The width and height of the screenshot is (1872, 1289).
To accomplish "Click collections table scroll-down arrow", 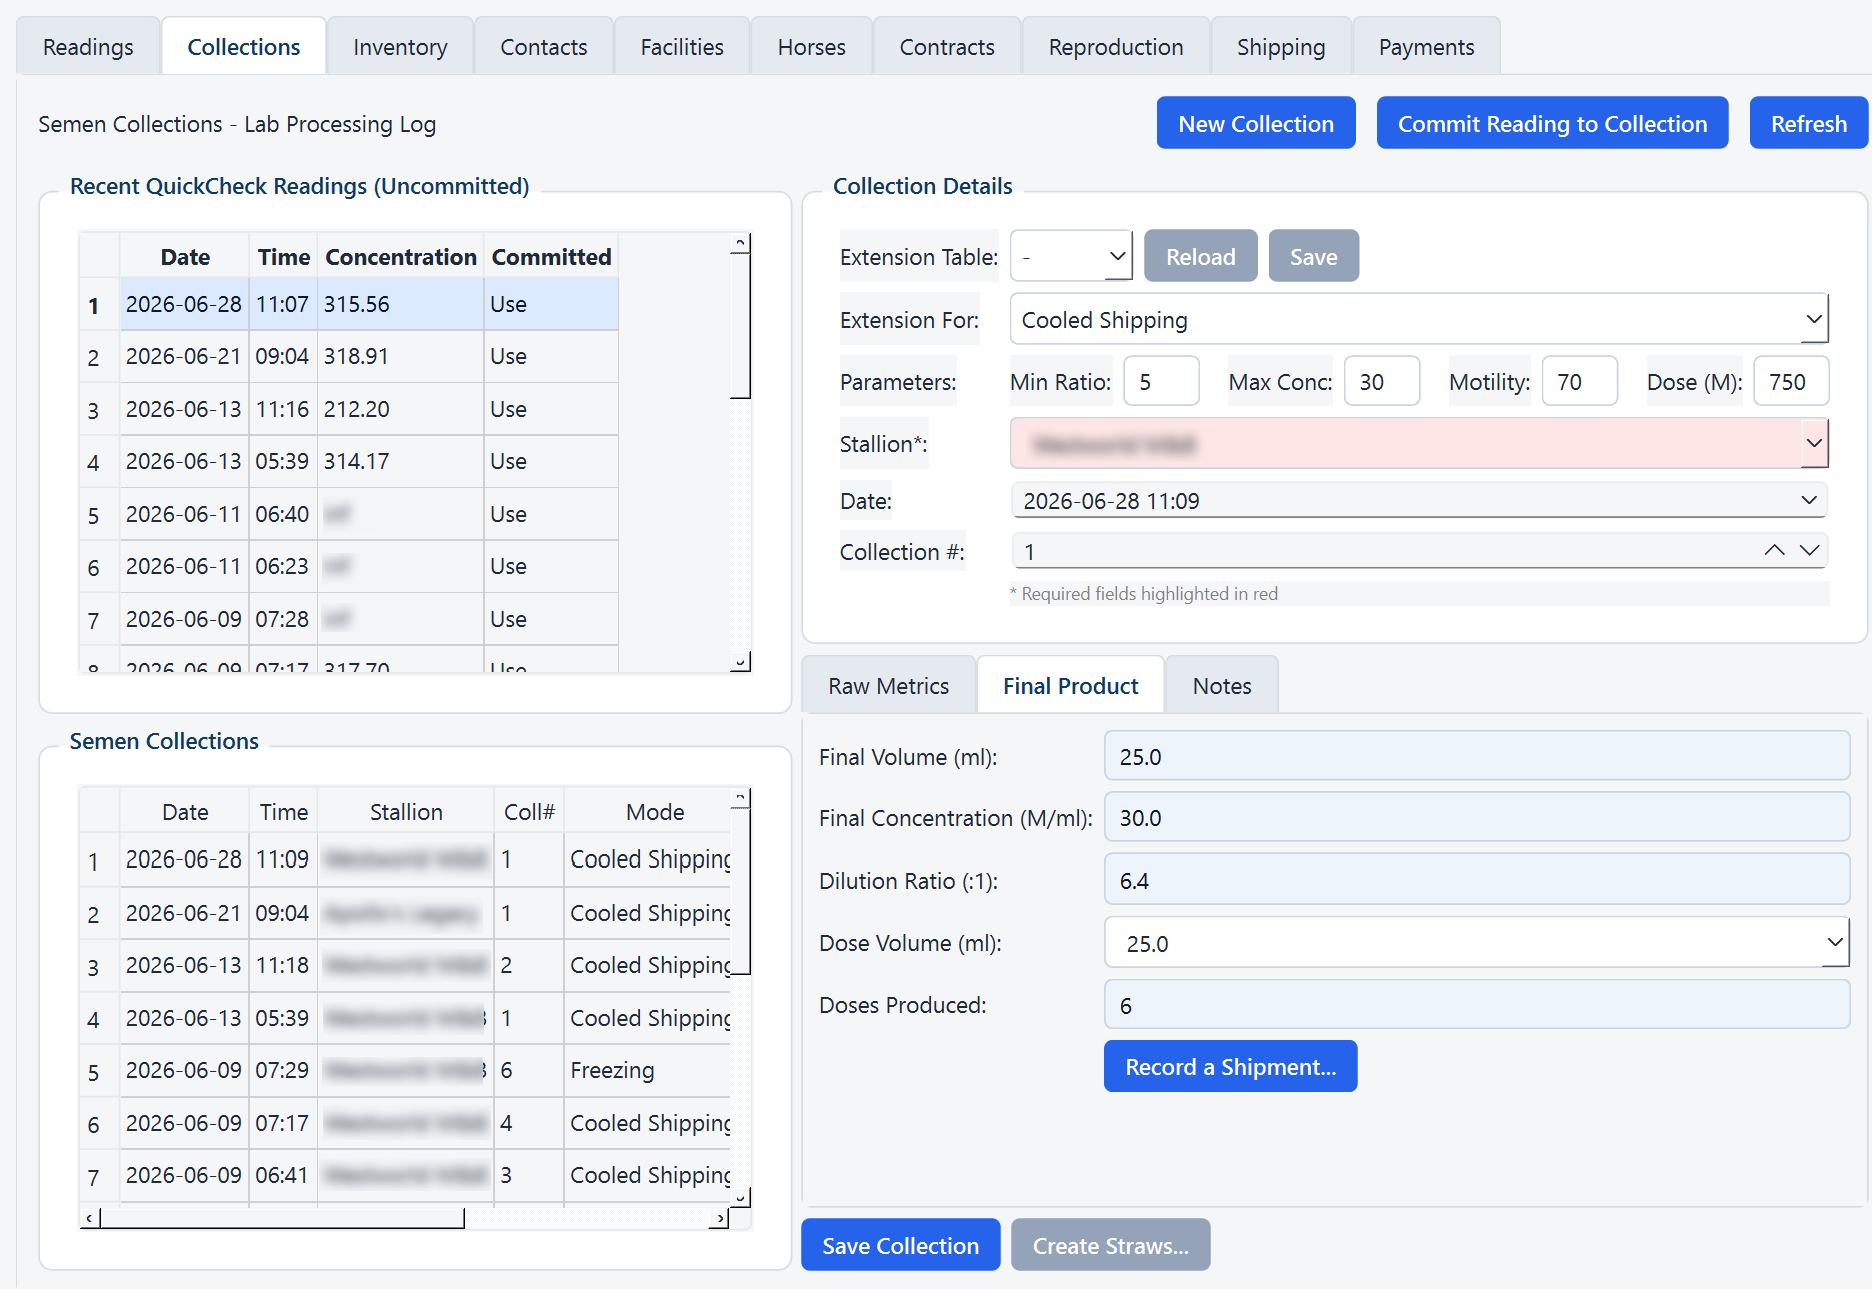I will [740, 1197].
